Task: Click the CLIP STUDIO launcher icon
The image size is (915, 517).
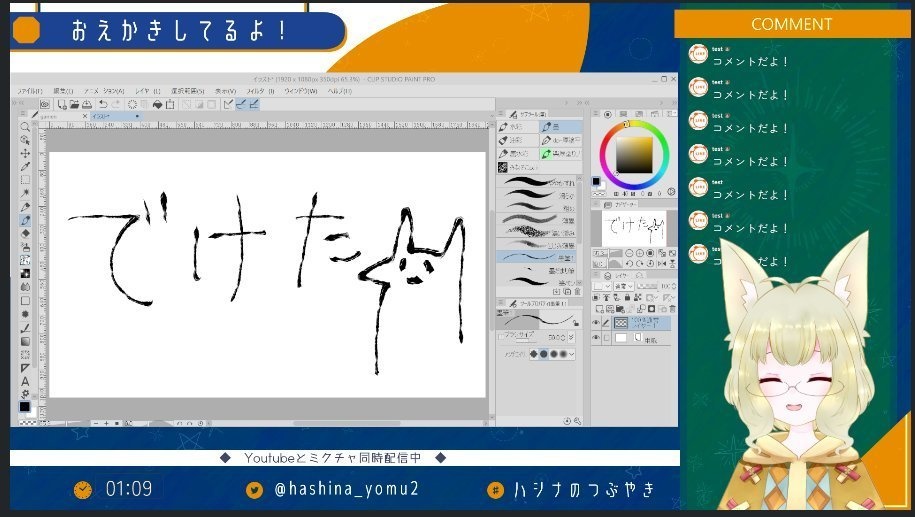Action: (x=44, y=104)
